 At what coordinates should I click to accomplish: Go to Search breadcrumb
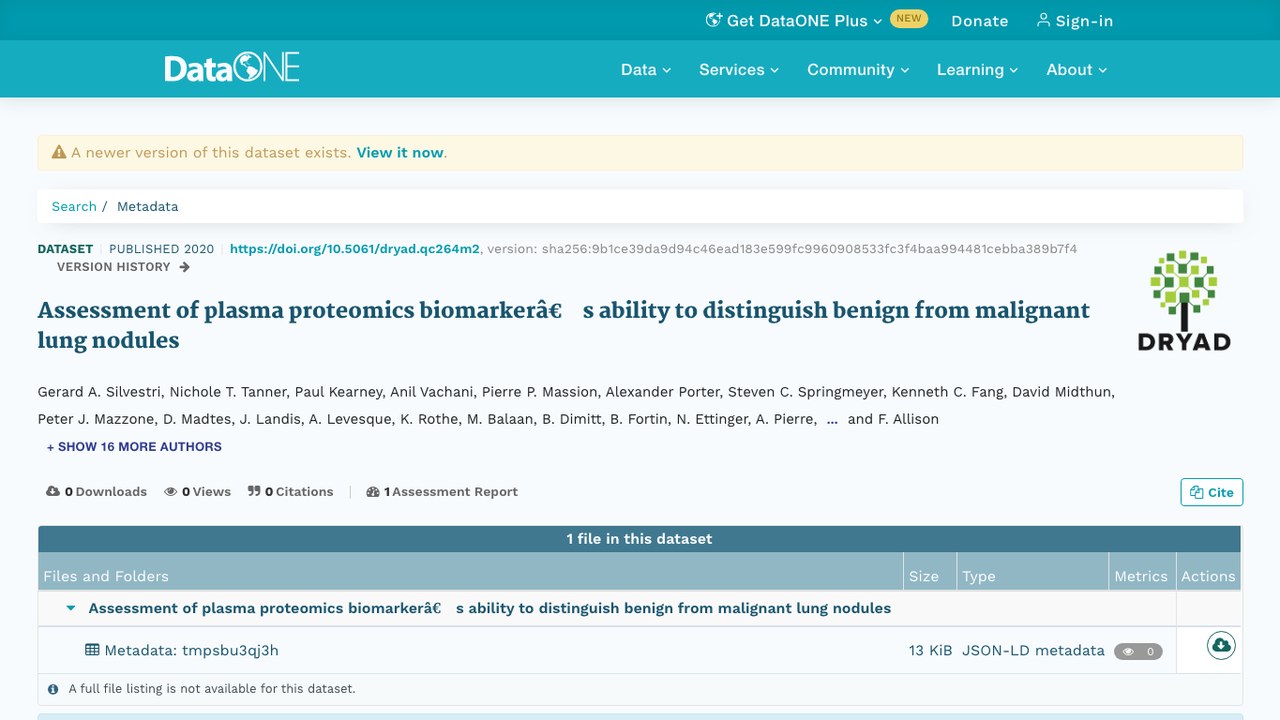point(74,207)
